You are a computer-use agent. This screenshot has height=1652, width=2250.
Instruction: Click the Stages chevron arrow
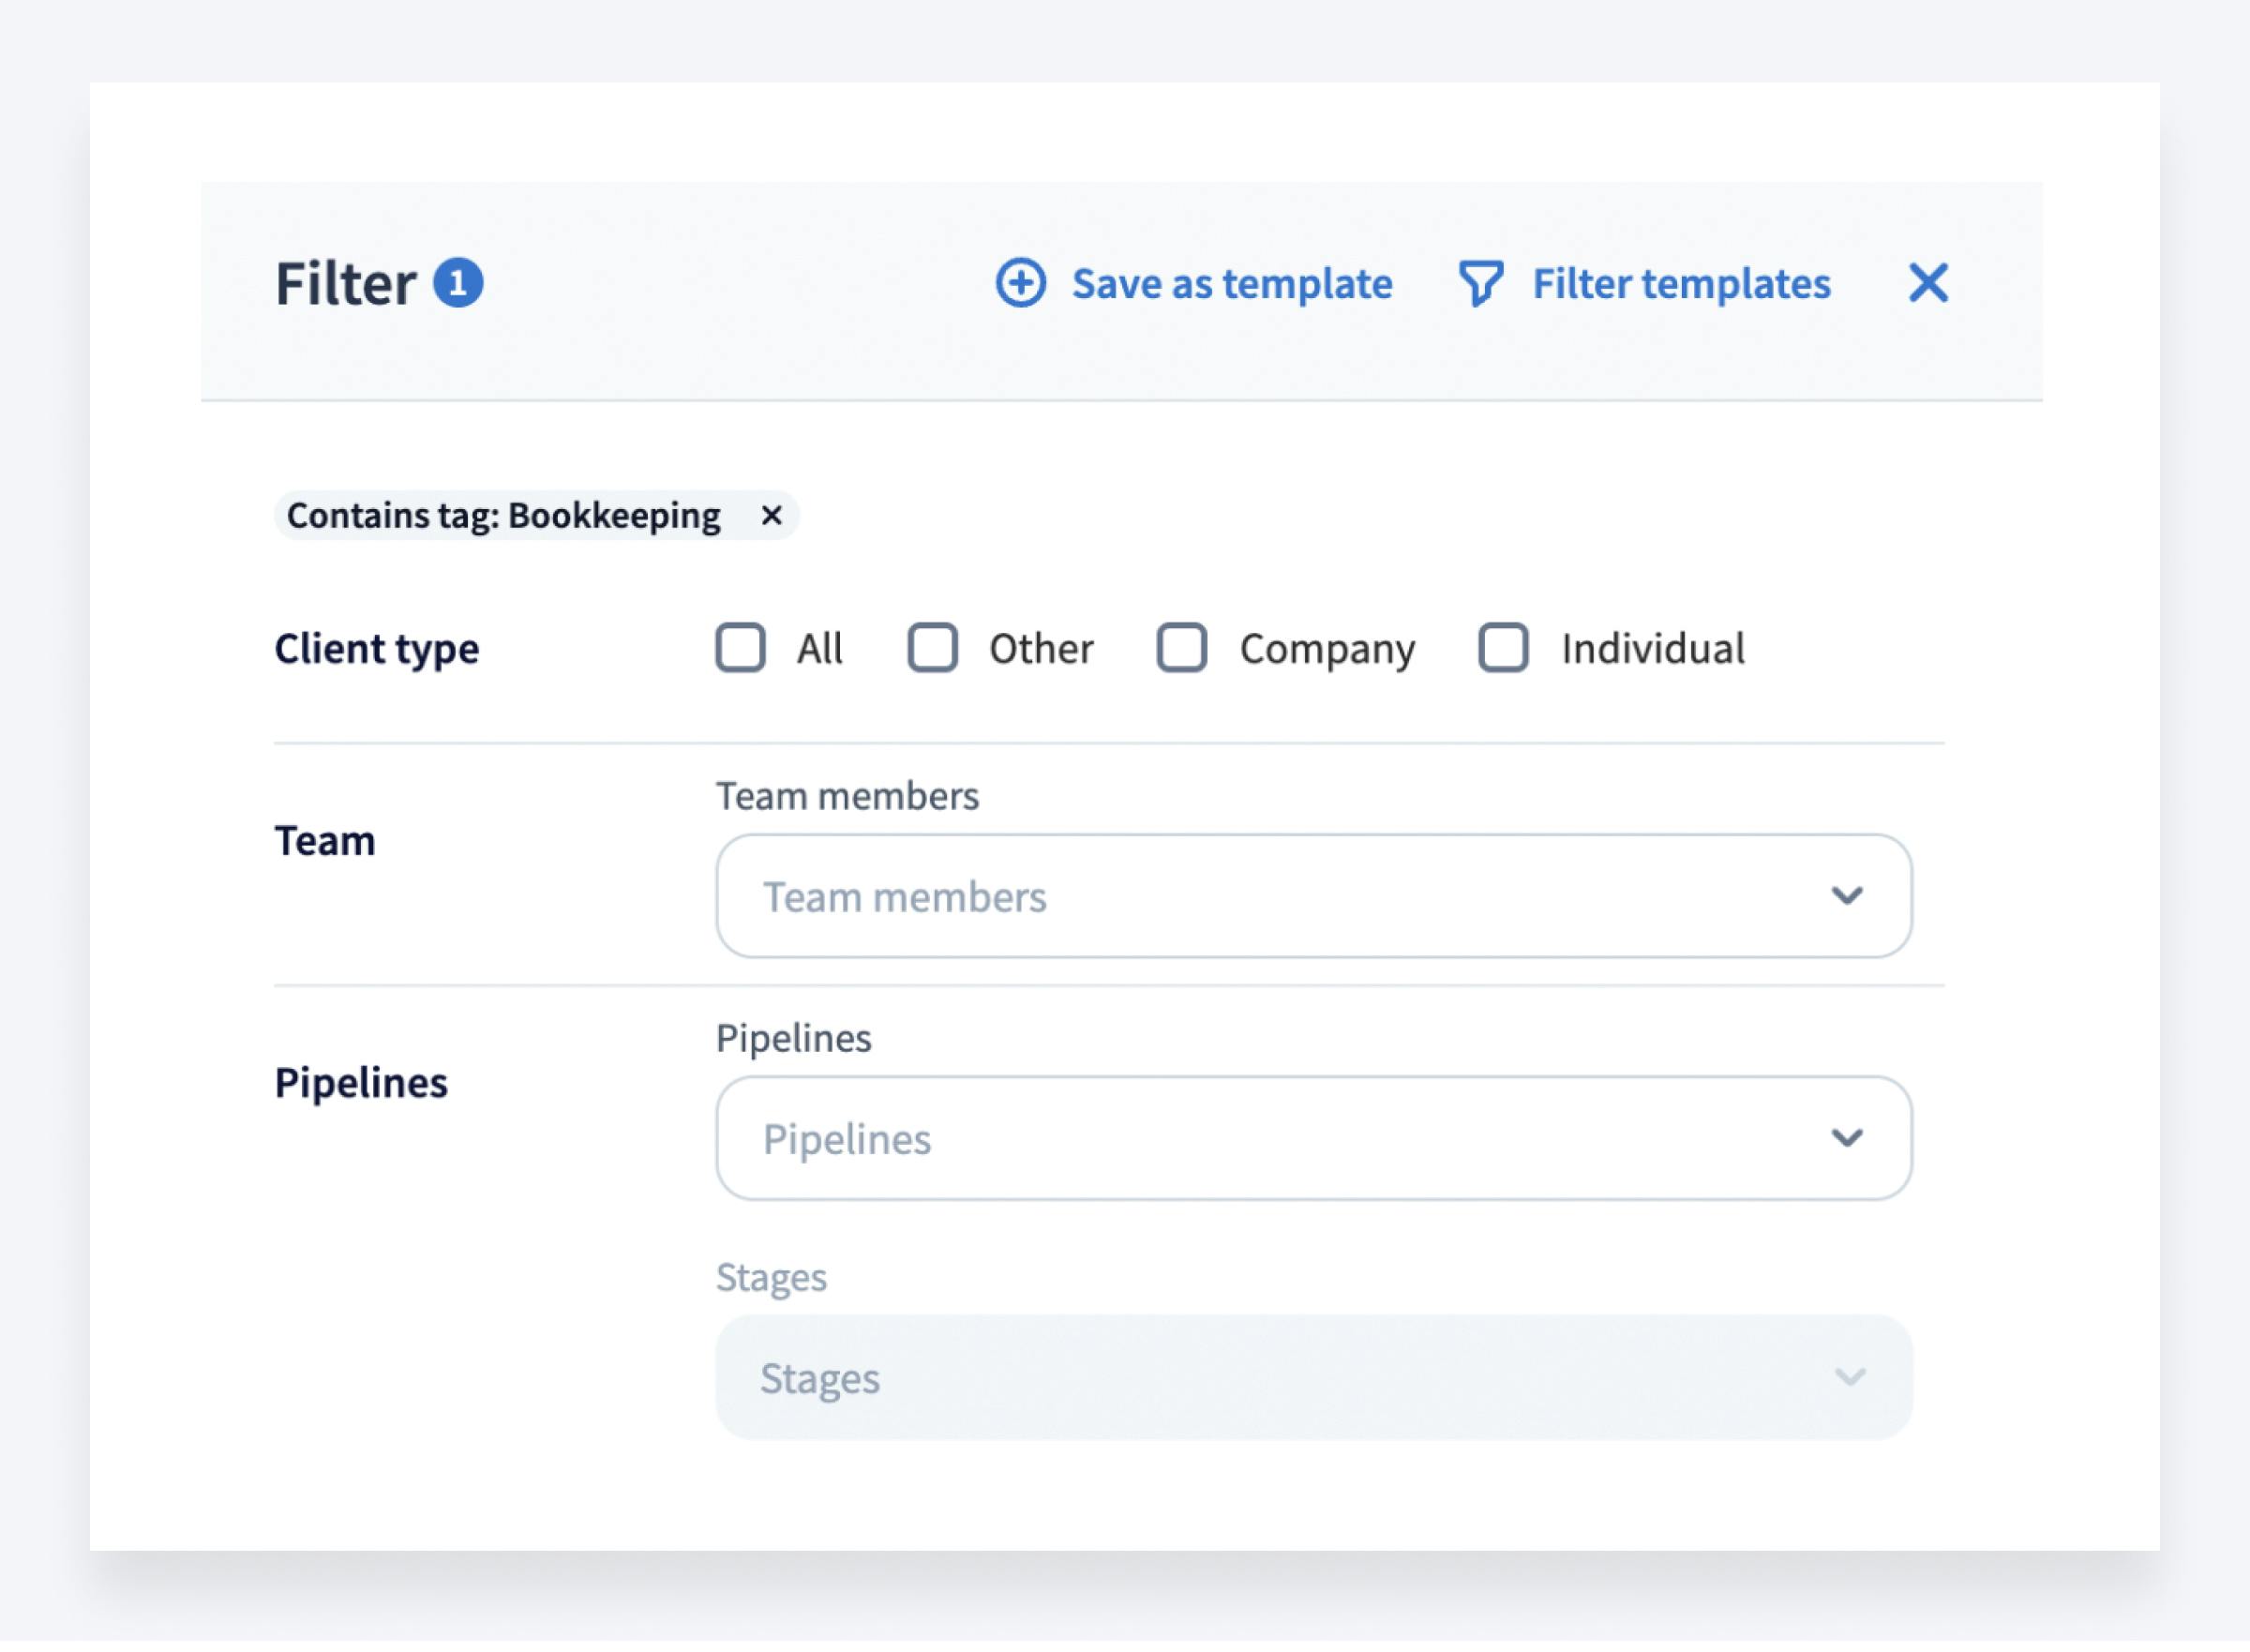pyautogui.click(x=1849, y=1378)
